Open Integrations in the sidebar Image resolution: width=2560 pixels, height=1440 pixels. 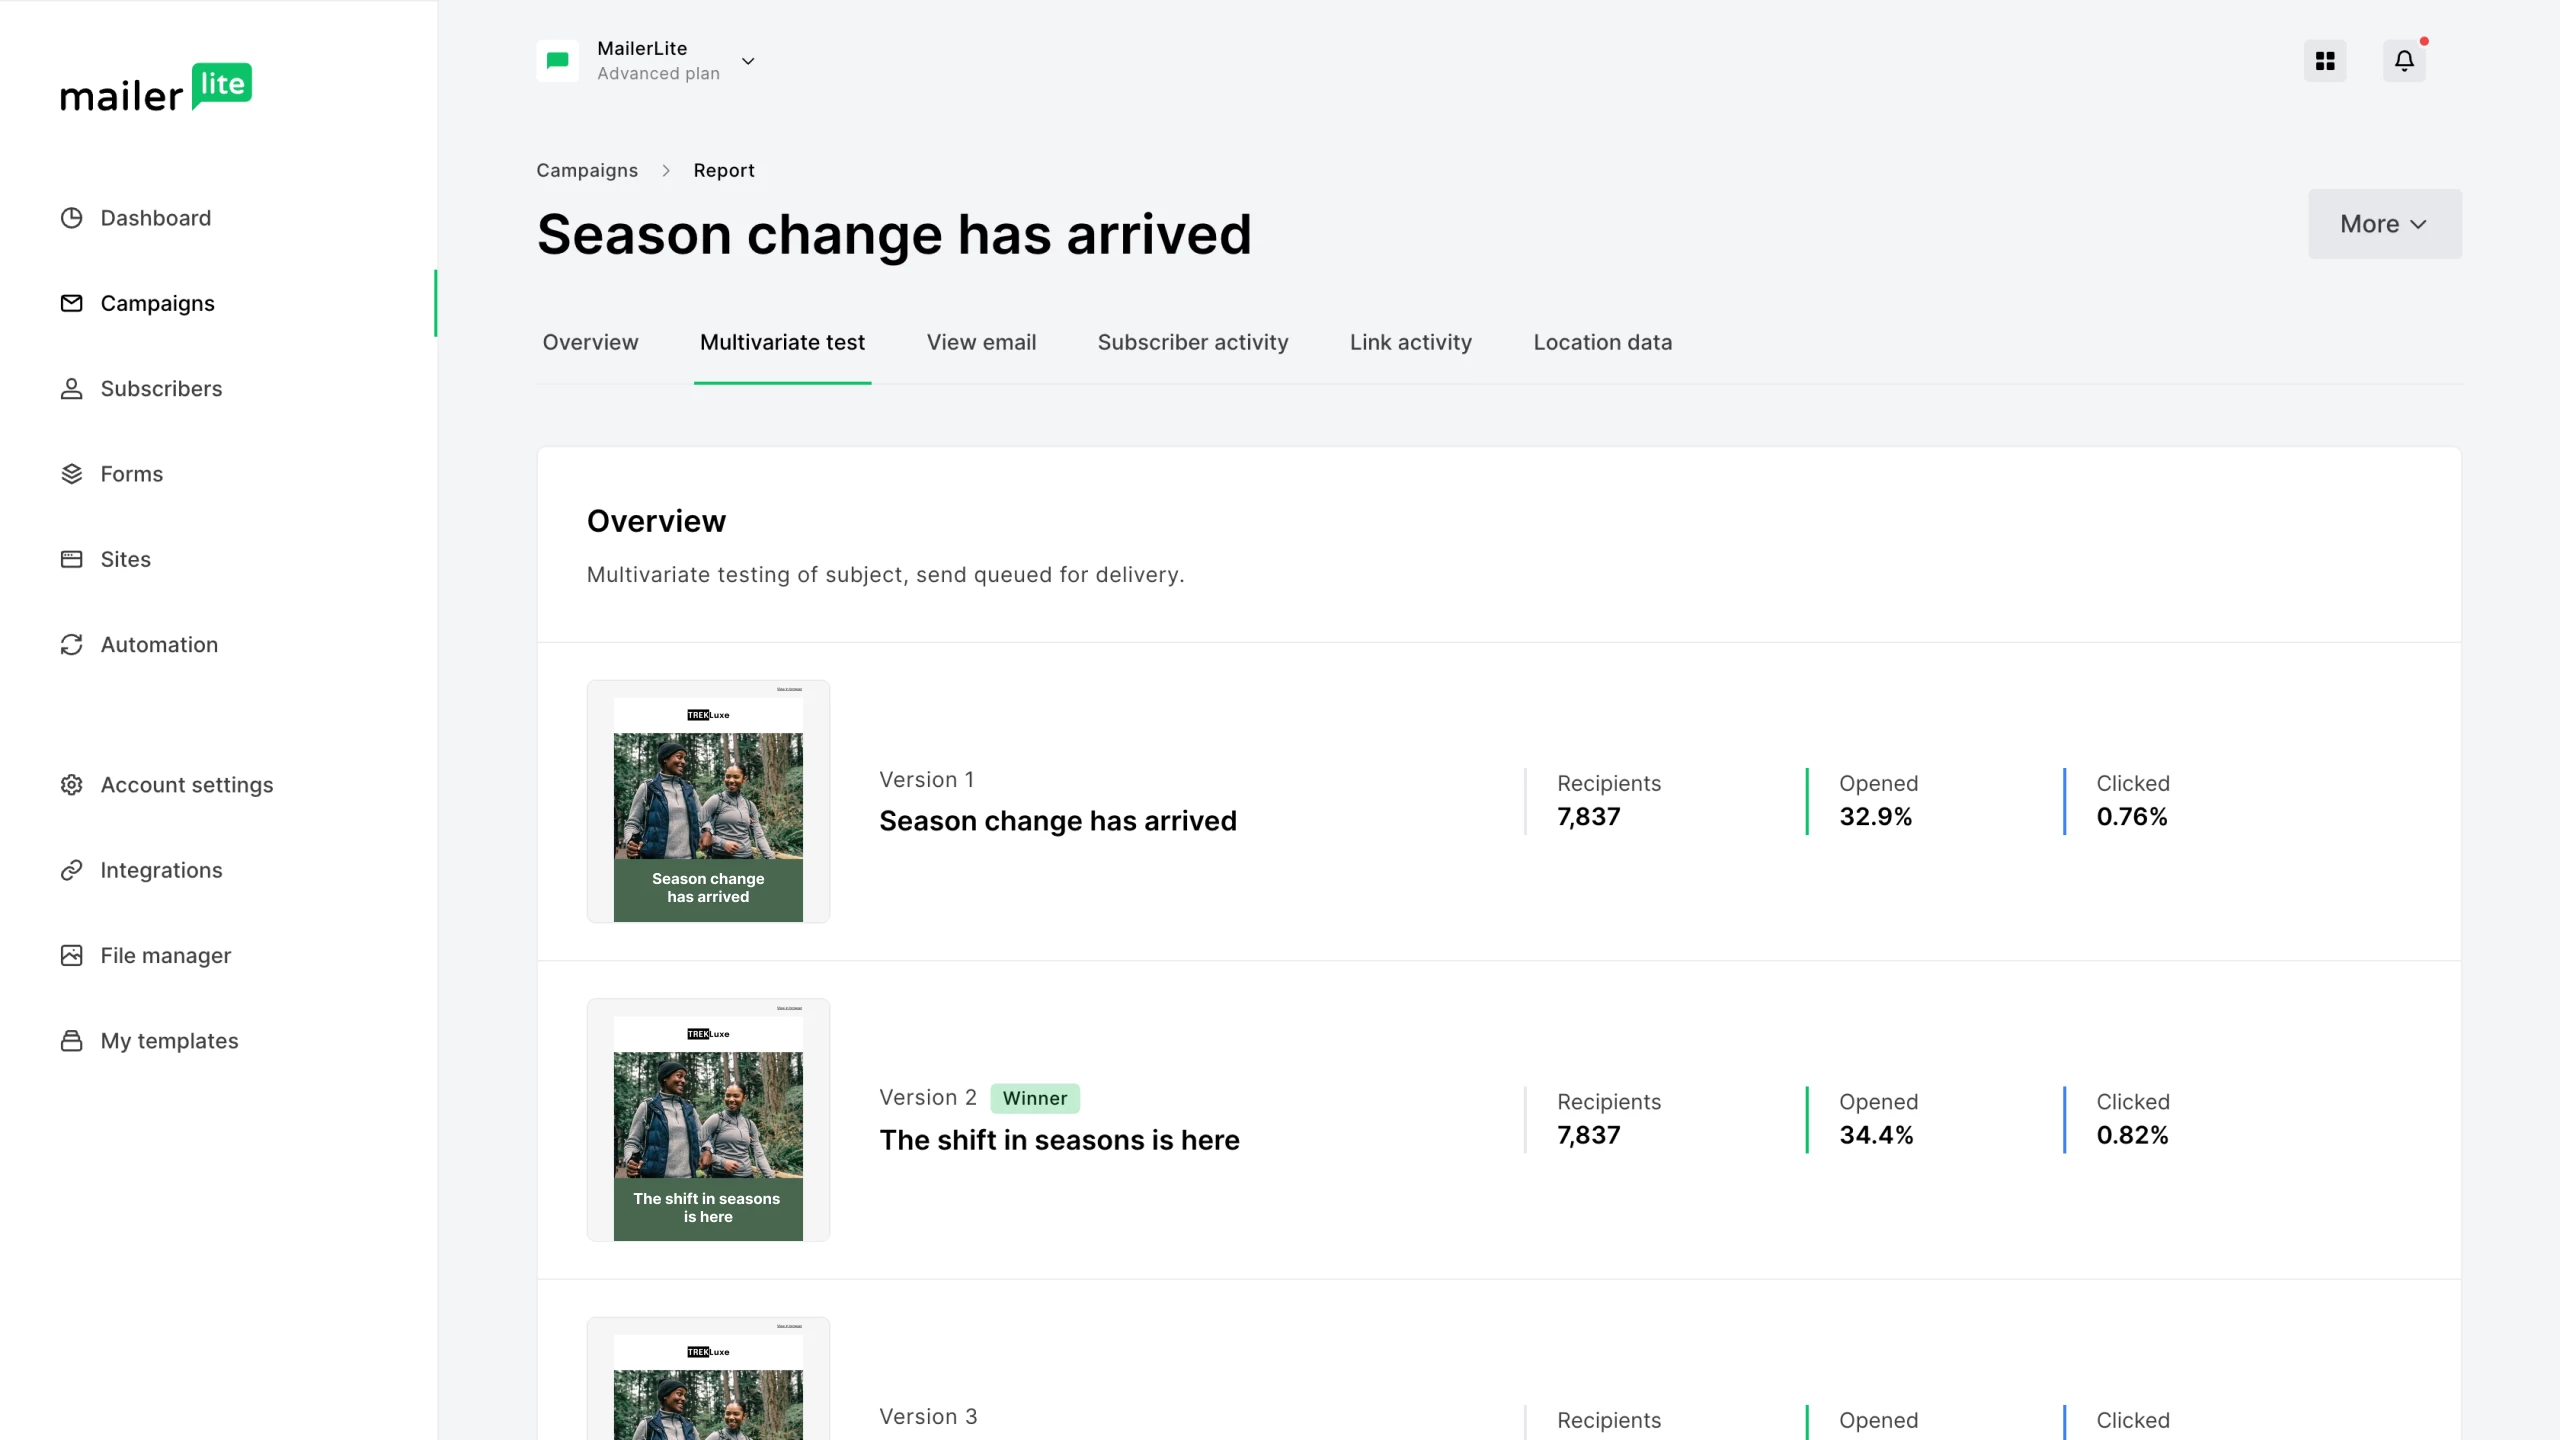[161, 870]
